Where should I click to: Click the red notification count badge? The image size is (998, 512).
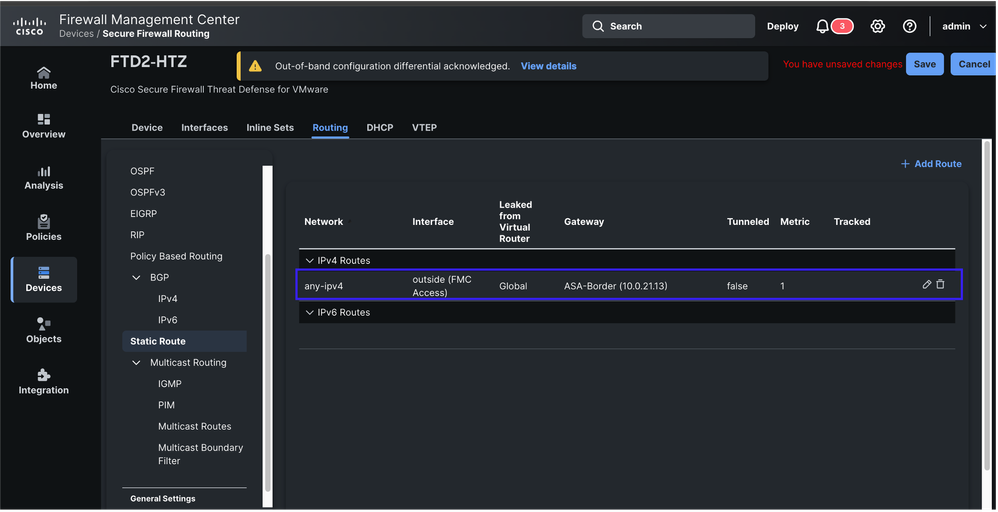pos(842,26)
